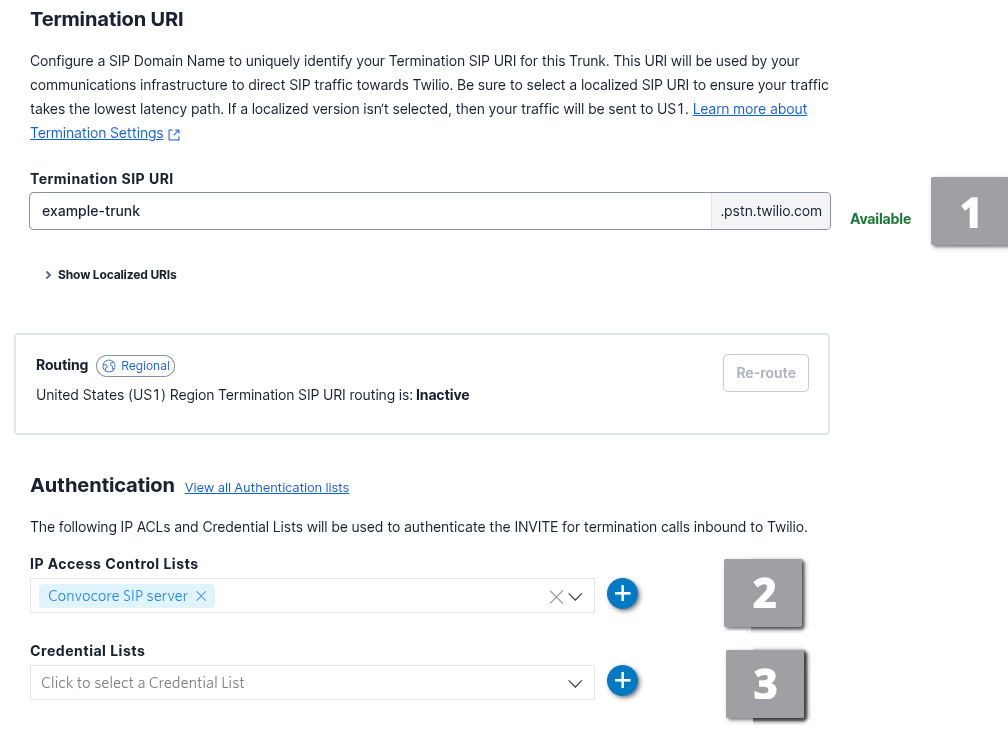Click the Convocore SIP server tag

pyautogui.click(x=117, y=596)
